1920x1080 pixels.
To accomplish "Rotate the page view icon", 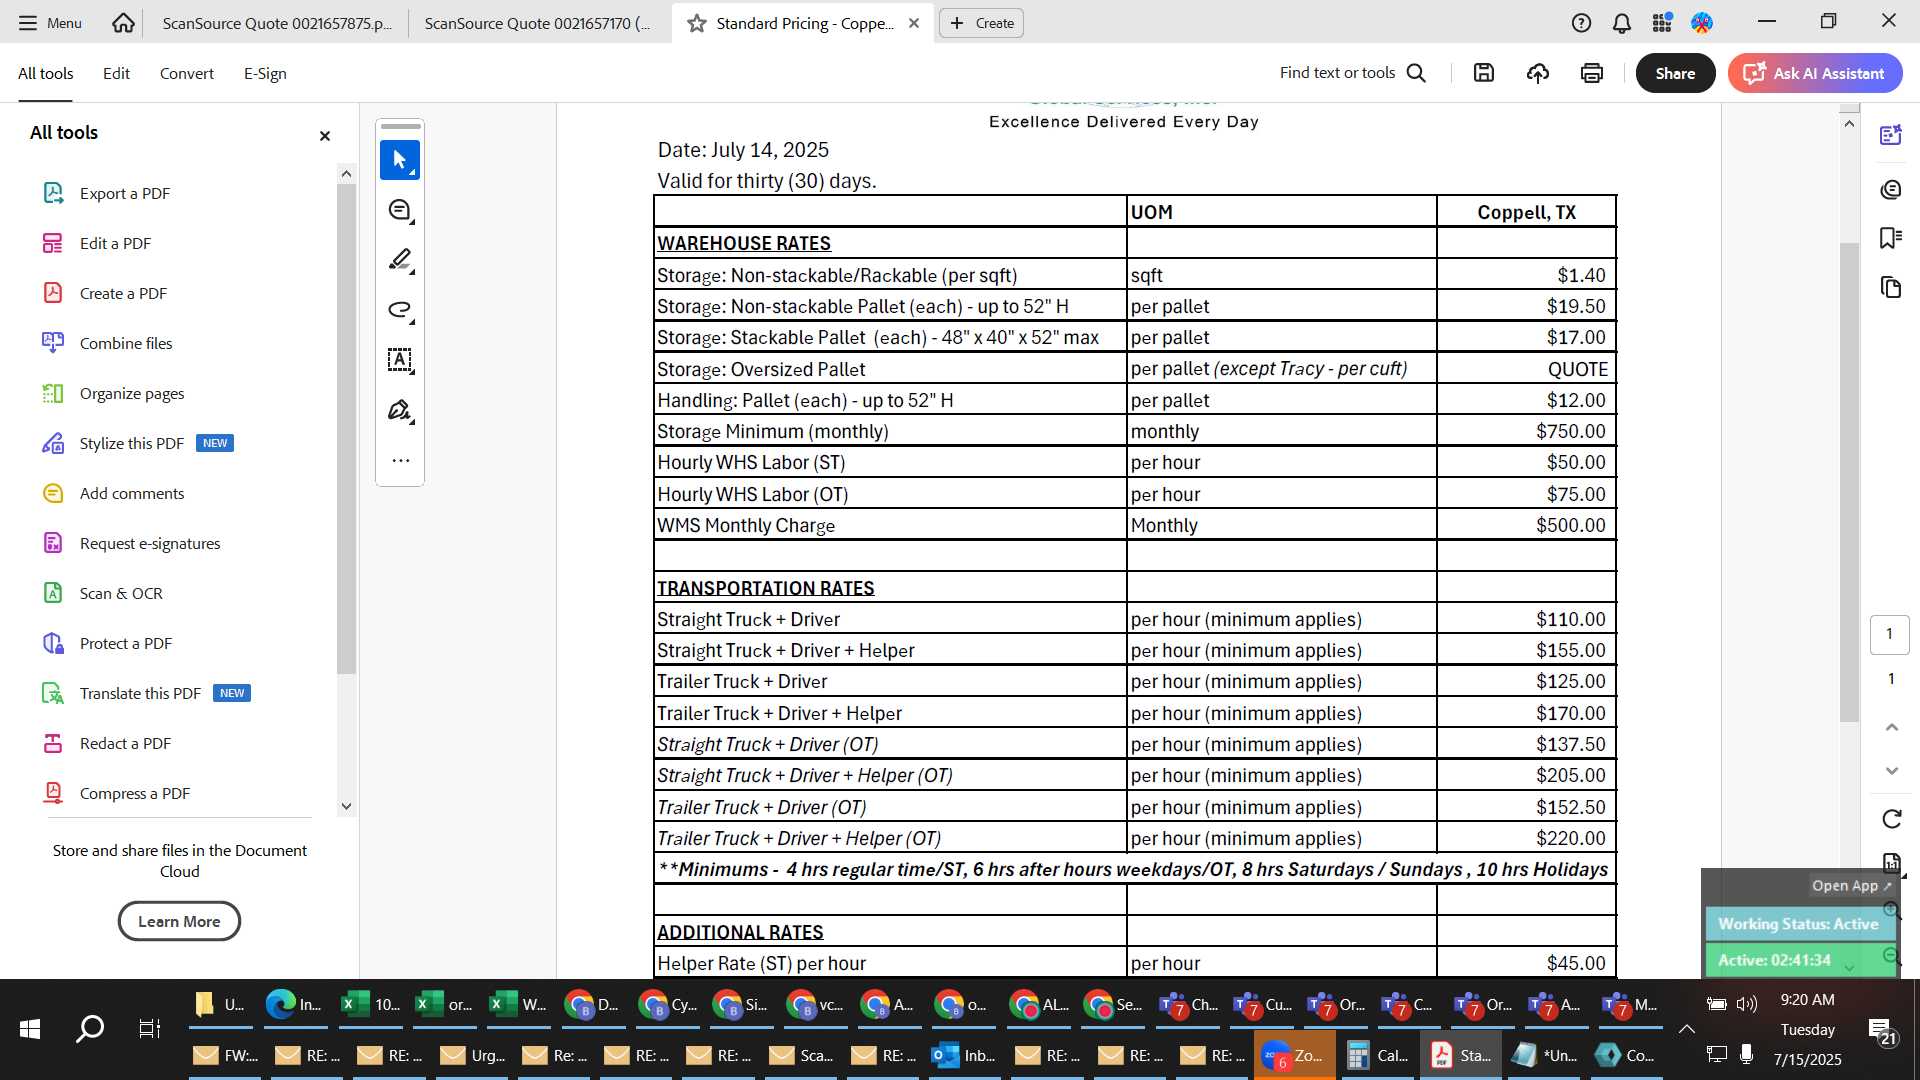I will (x=1891, y=819).
